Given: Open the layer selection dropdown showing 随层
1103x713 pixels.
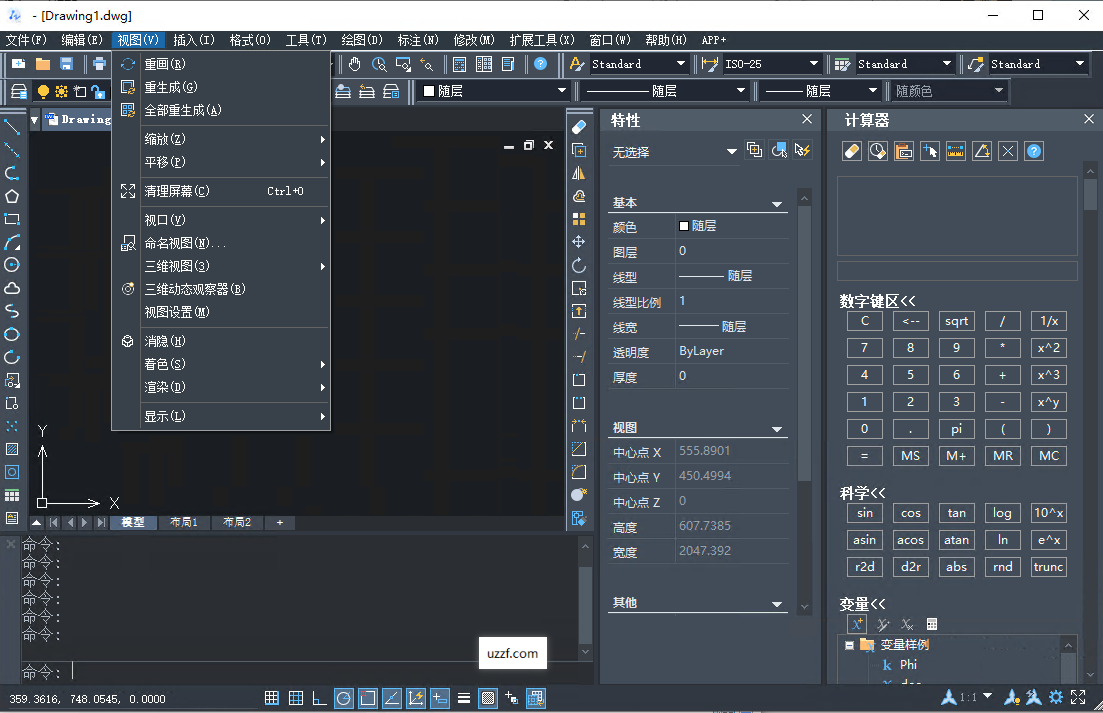Looking at the screenshot, I should point(560,90).
